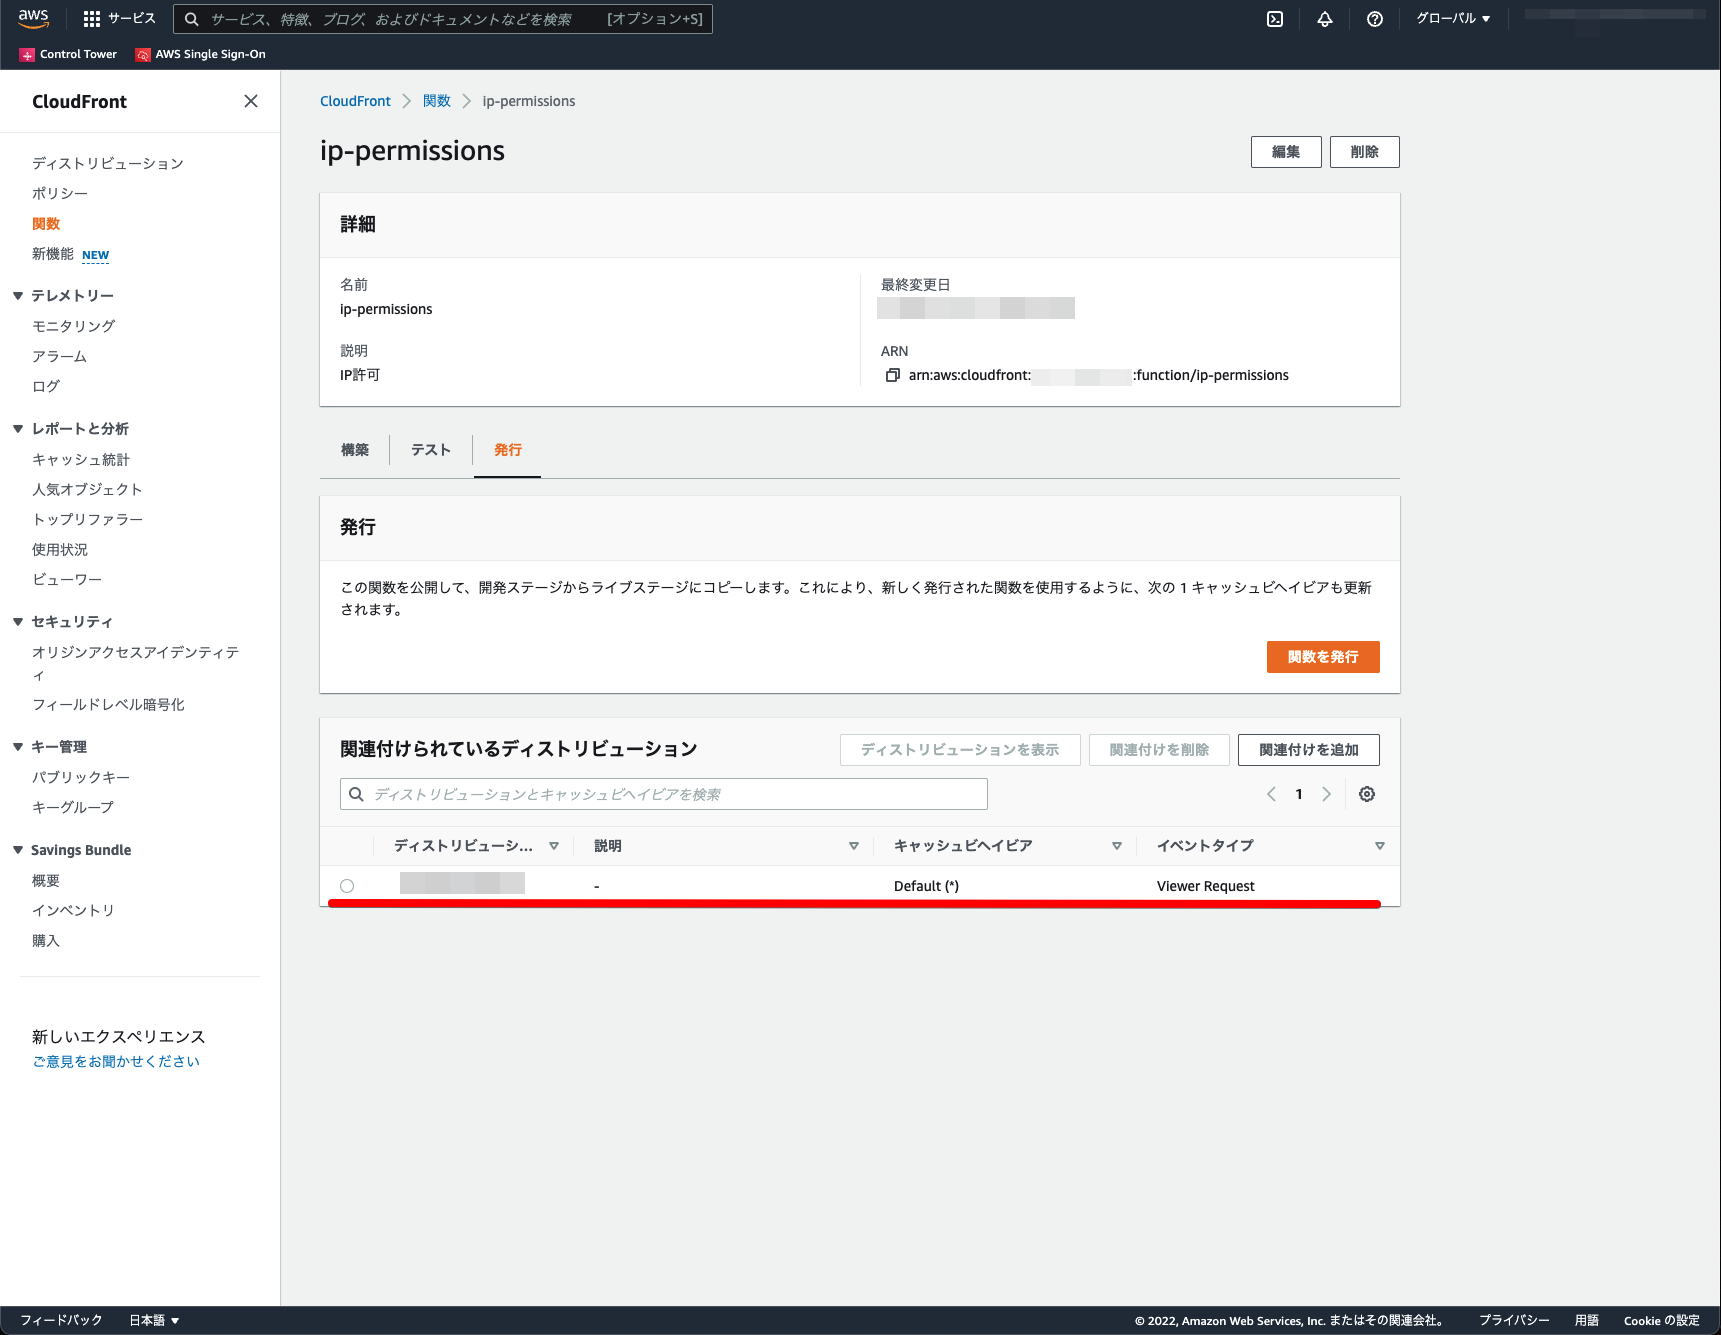Viewport: 1721px width, 1335px height.
Task: Open キーグループ page
Action: click(x=73, y=807)
